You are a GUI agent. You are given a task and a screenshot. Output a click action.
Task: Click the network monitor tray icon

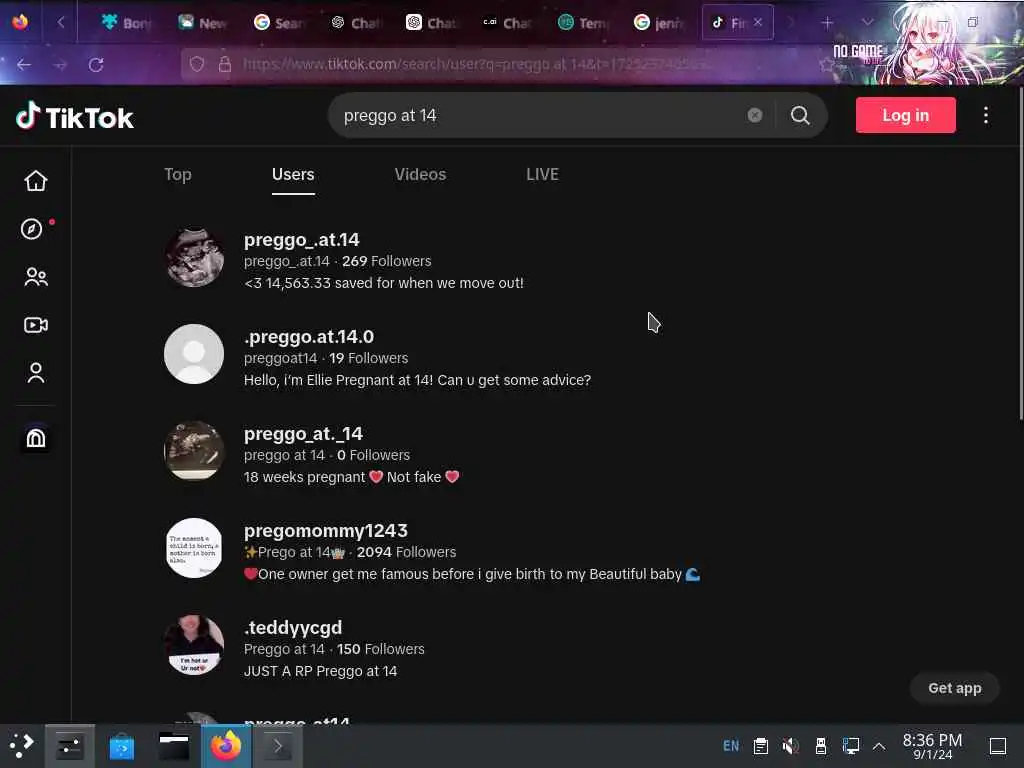[850, 746]
